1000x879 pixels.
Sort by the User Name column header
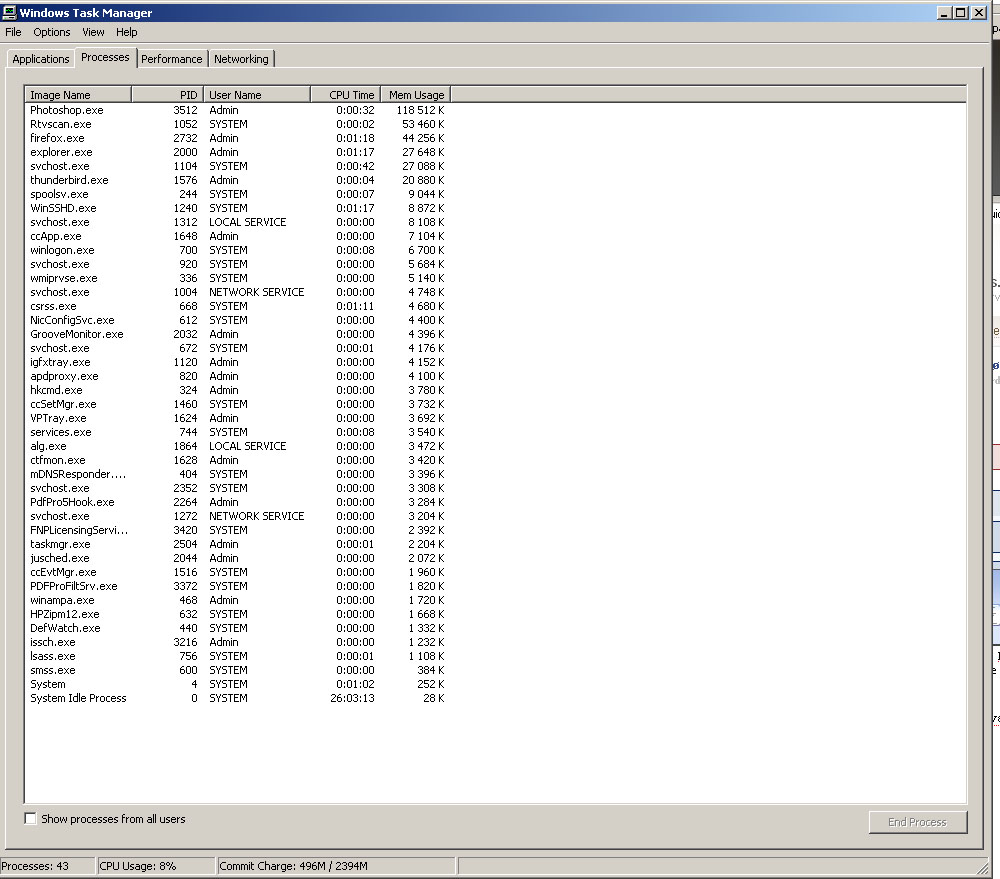257,94
